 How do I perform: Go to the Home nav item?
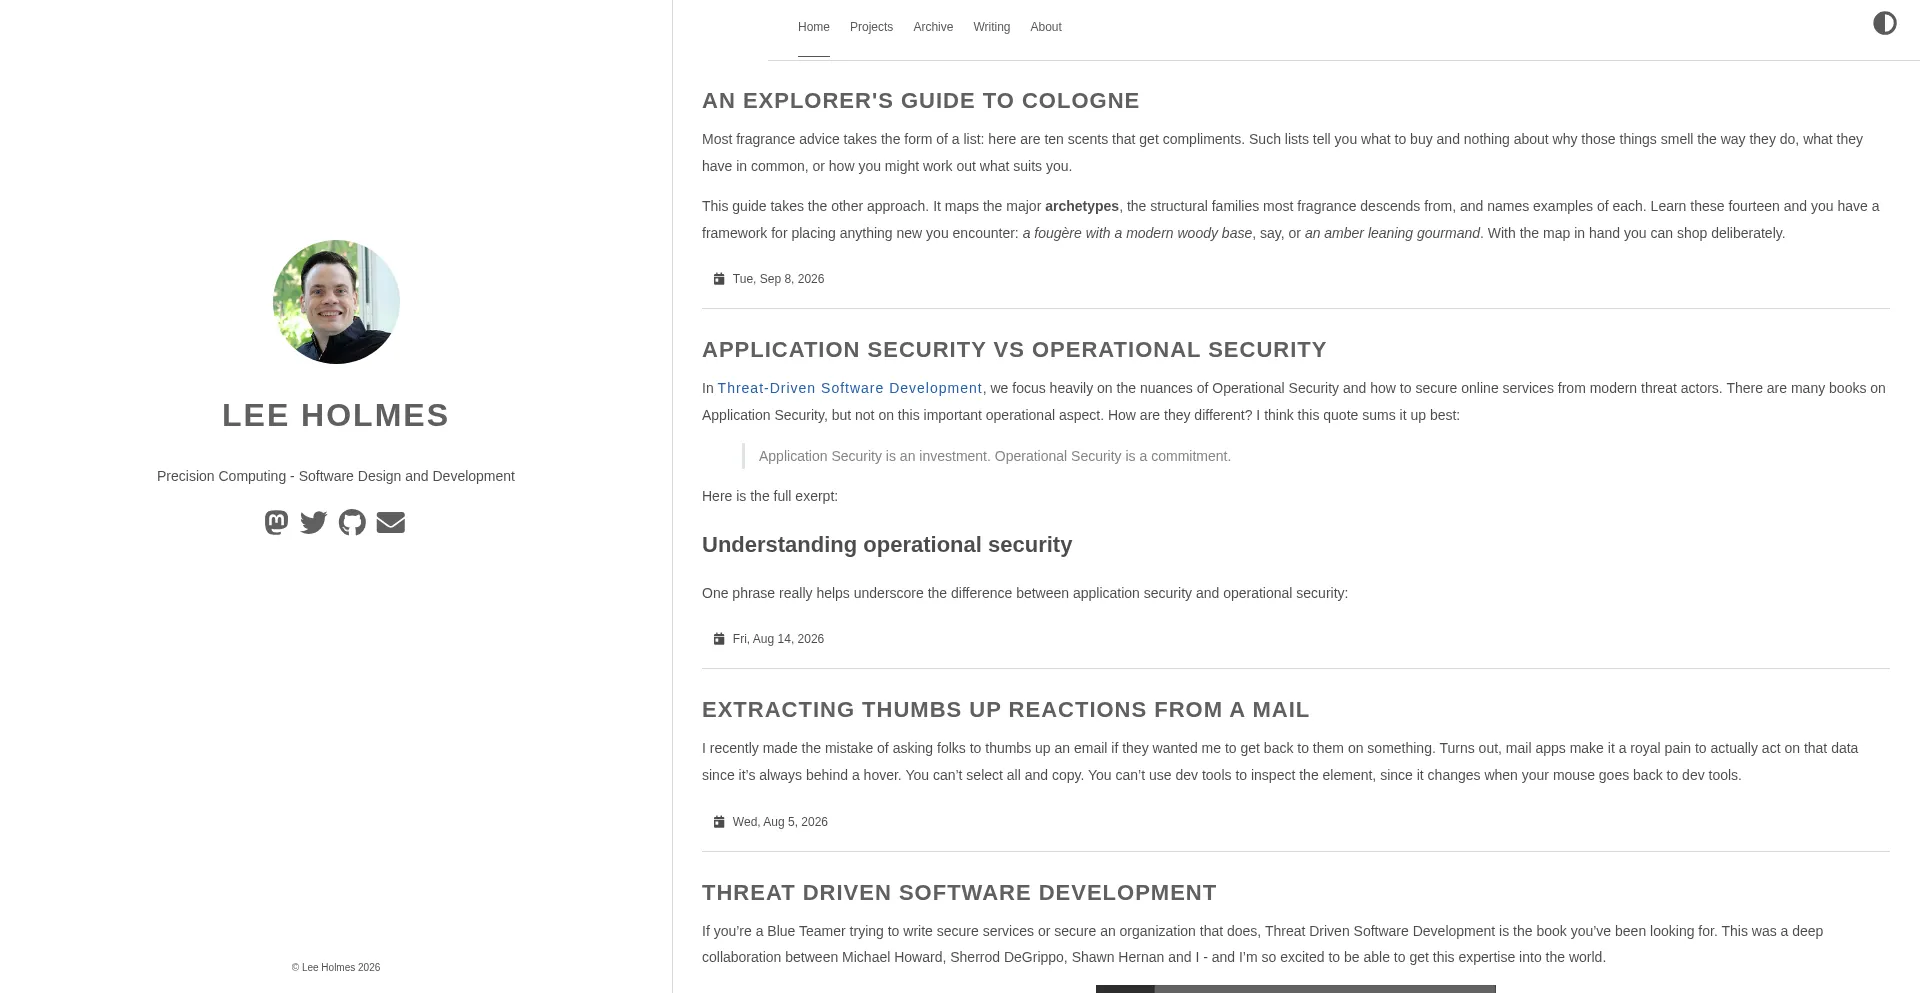click(x=814, y=27)
